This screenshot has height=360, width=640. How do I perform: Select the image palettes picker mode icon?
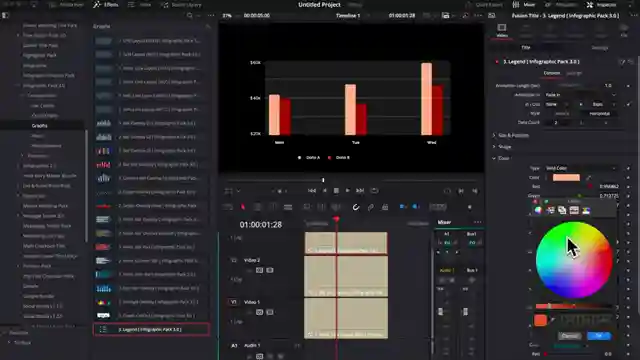point(574,210)
